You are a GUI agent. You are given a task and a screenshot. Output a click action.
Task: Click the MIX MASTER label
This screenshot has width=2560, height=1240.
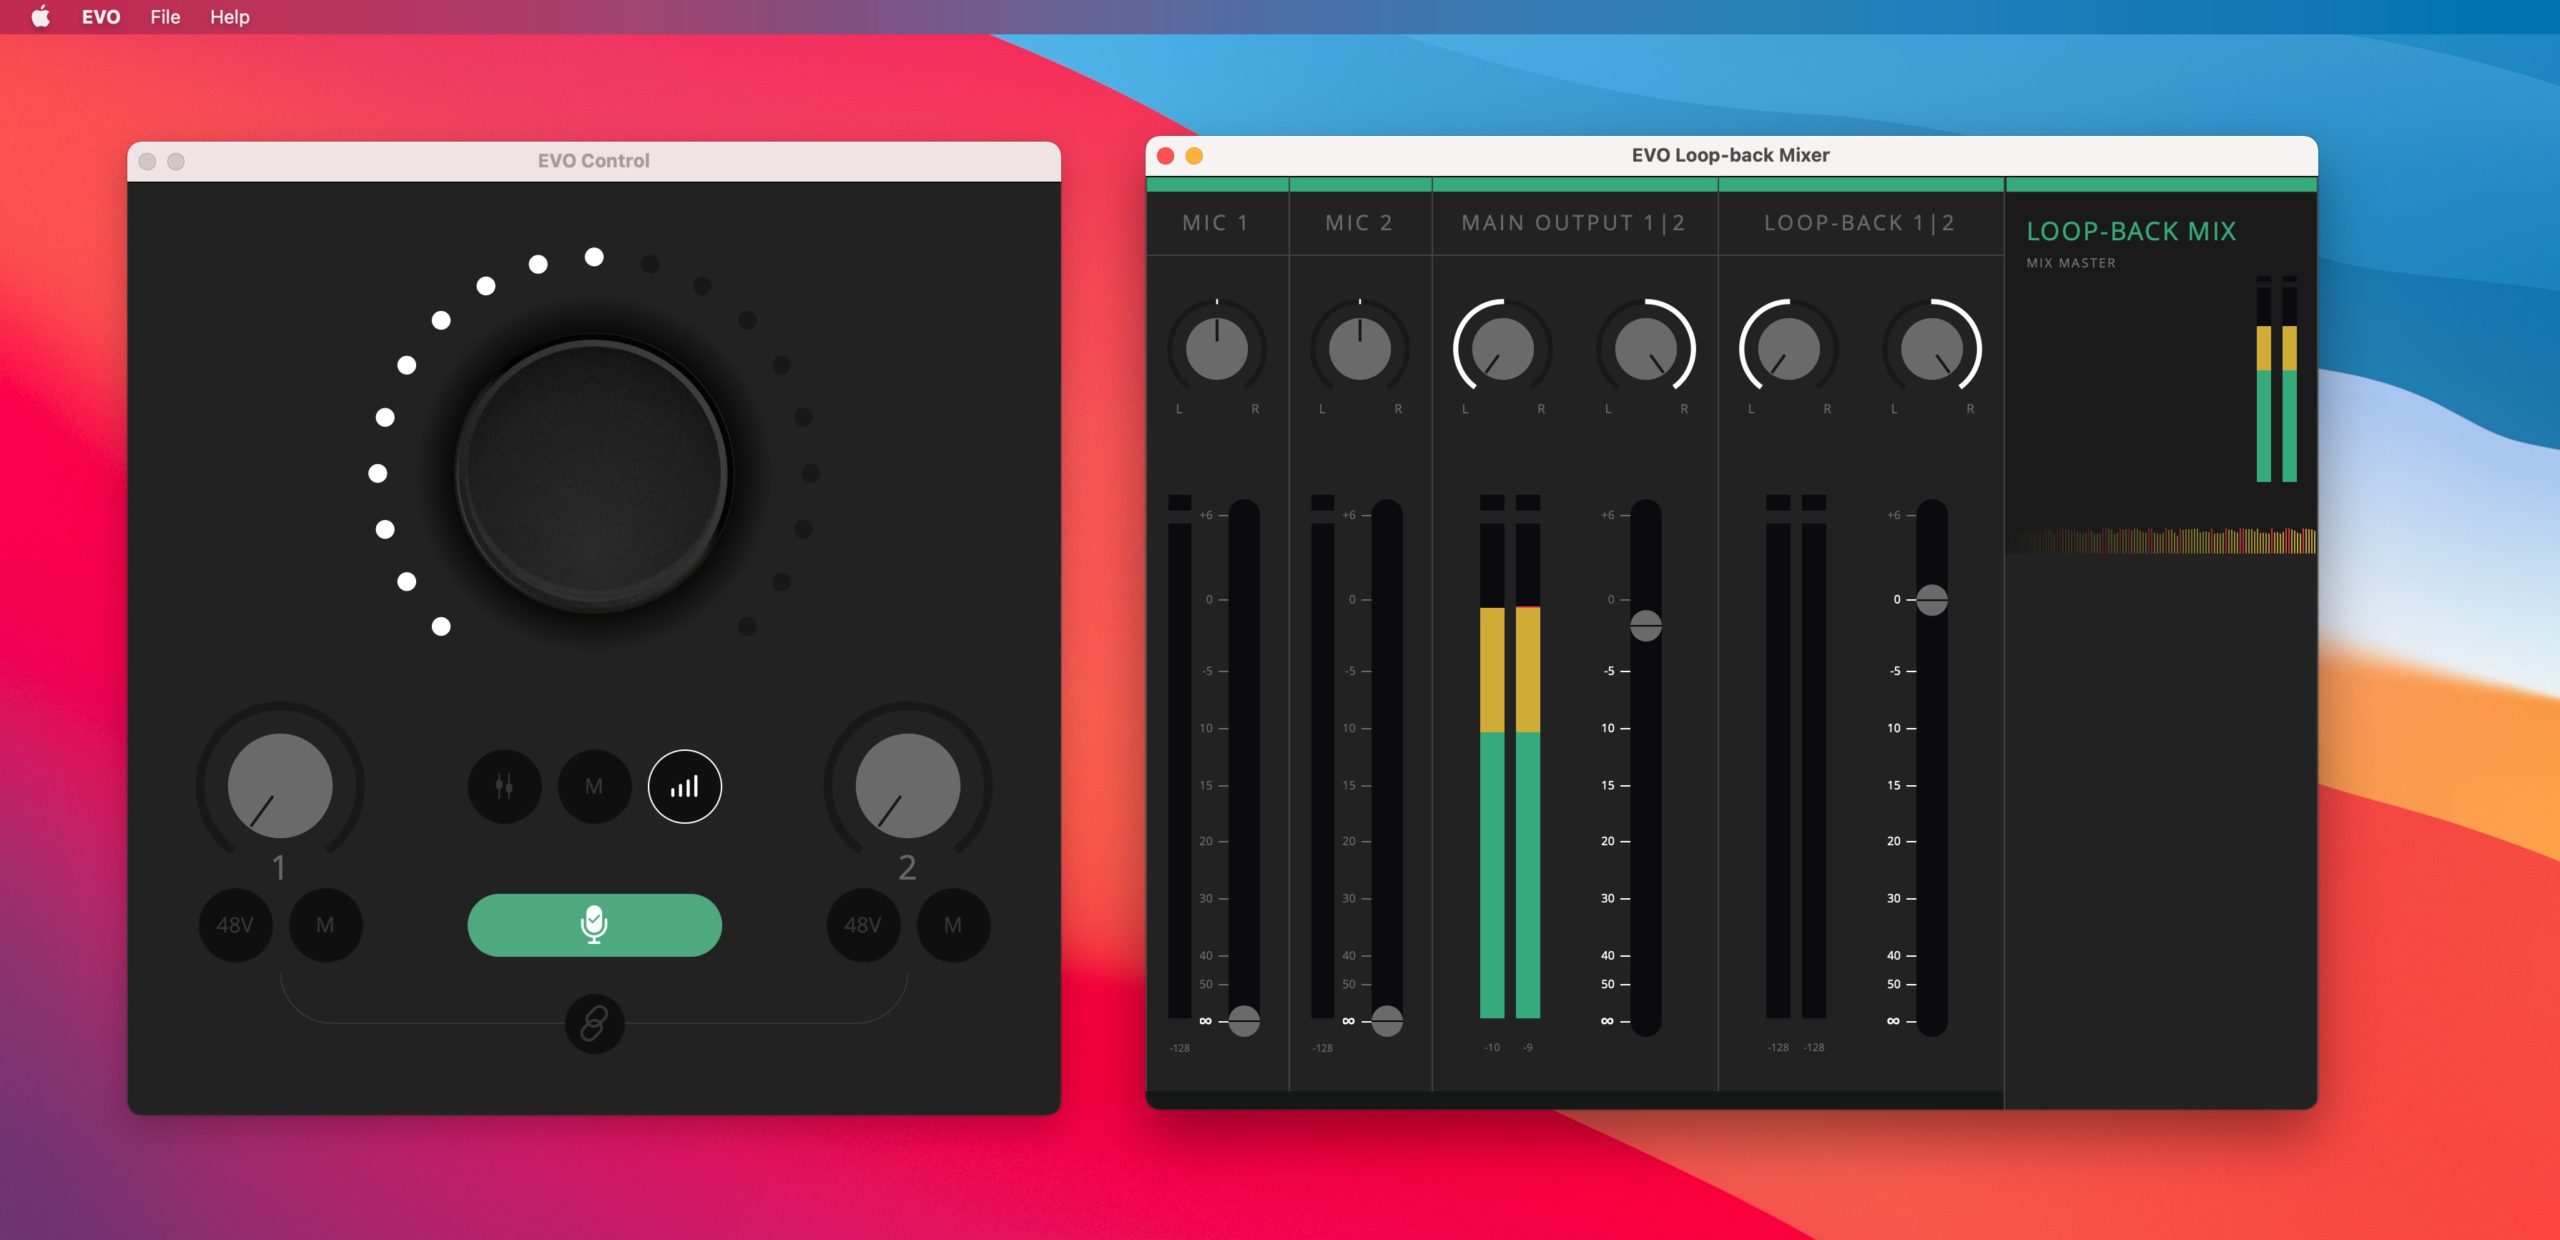tap(2071, 263)
